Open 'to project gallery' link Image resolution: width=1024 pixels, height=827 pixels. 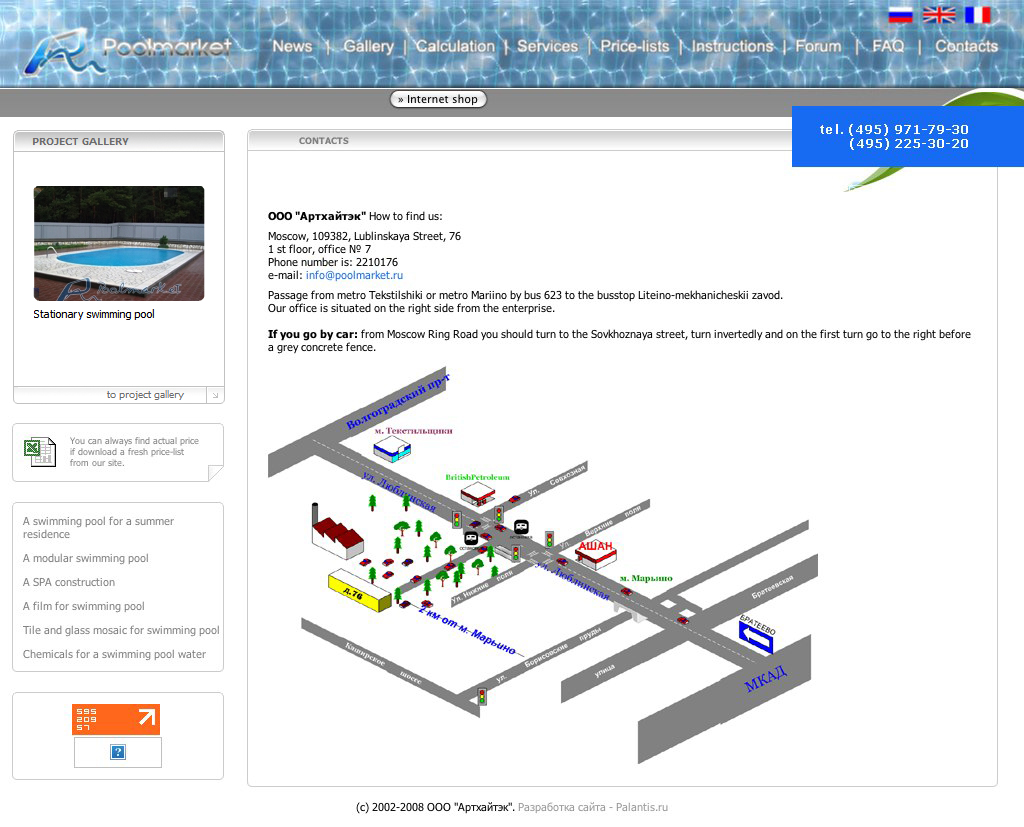[x=145, y=395]
